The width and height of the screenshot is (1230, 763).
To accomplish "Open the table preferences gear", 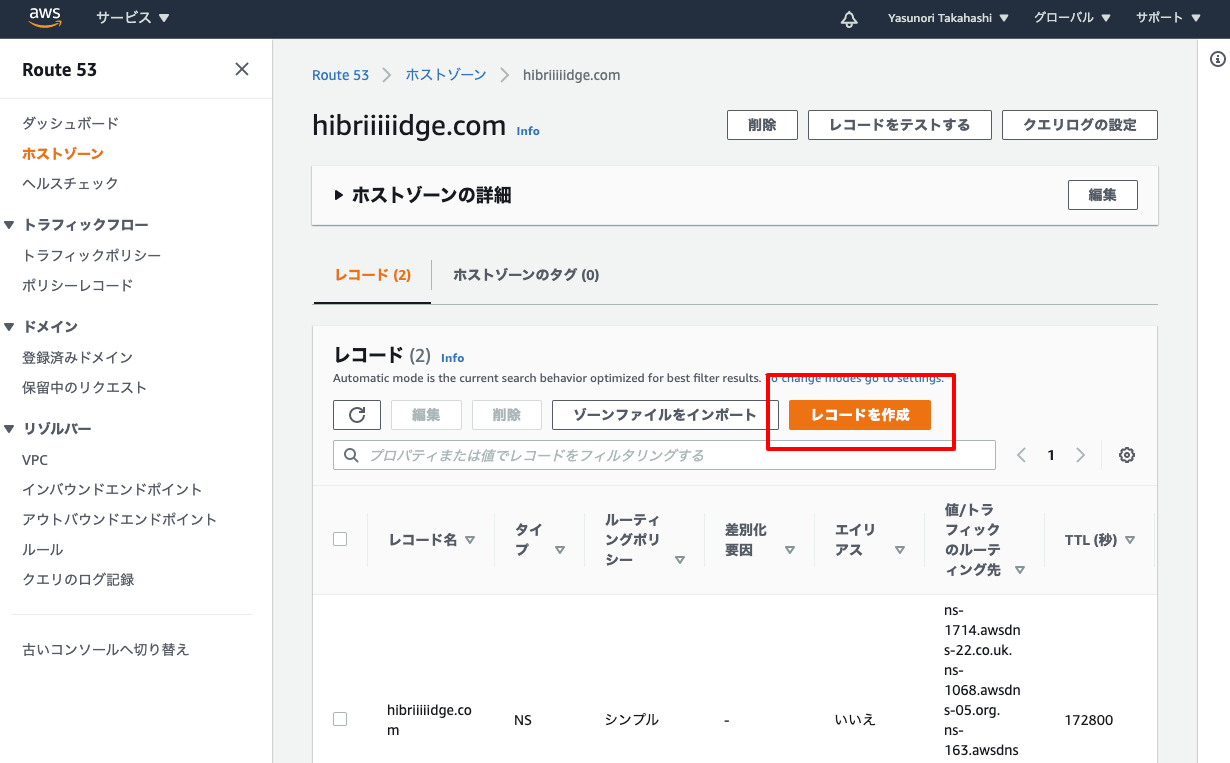I will pos(1126,454).
